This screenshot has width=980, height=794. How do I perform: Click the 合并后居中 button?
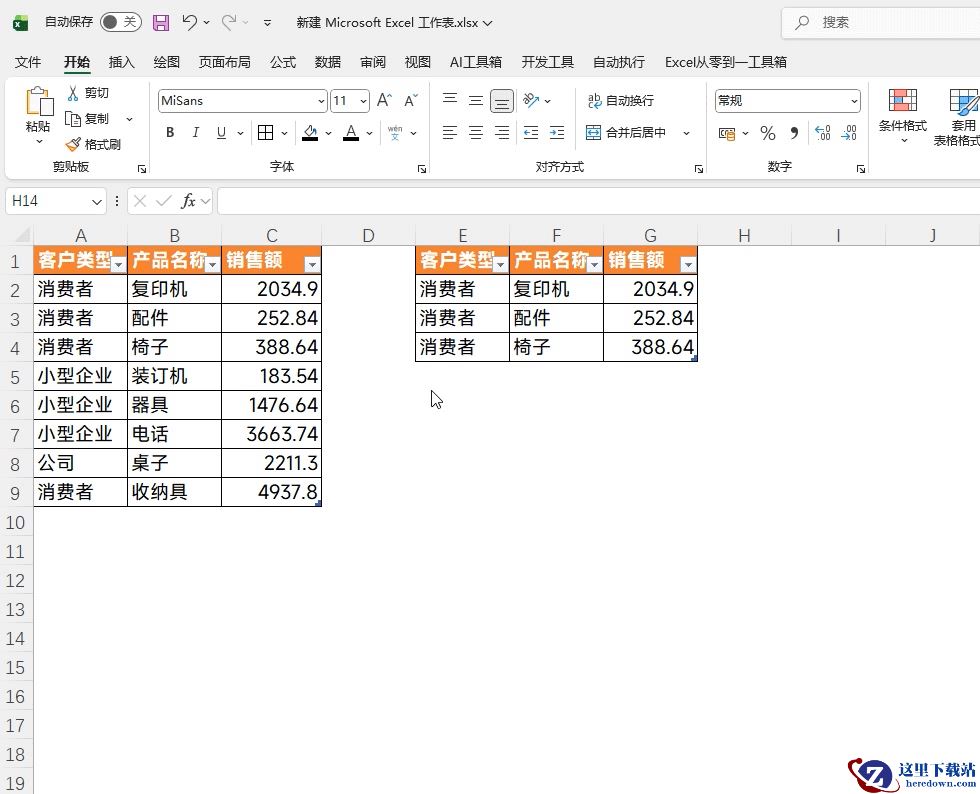tap(627, 133)
